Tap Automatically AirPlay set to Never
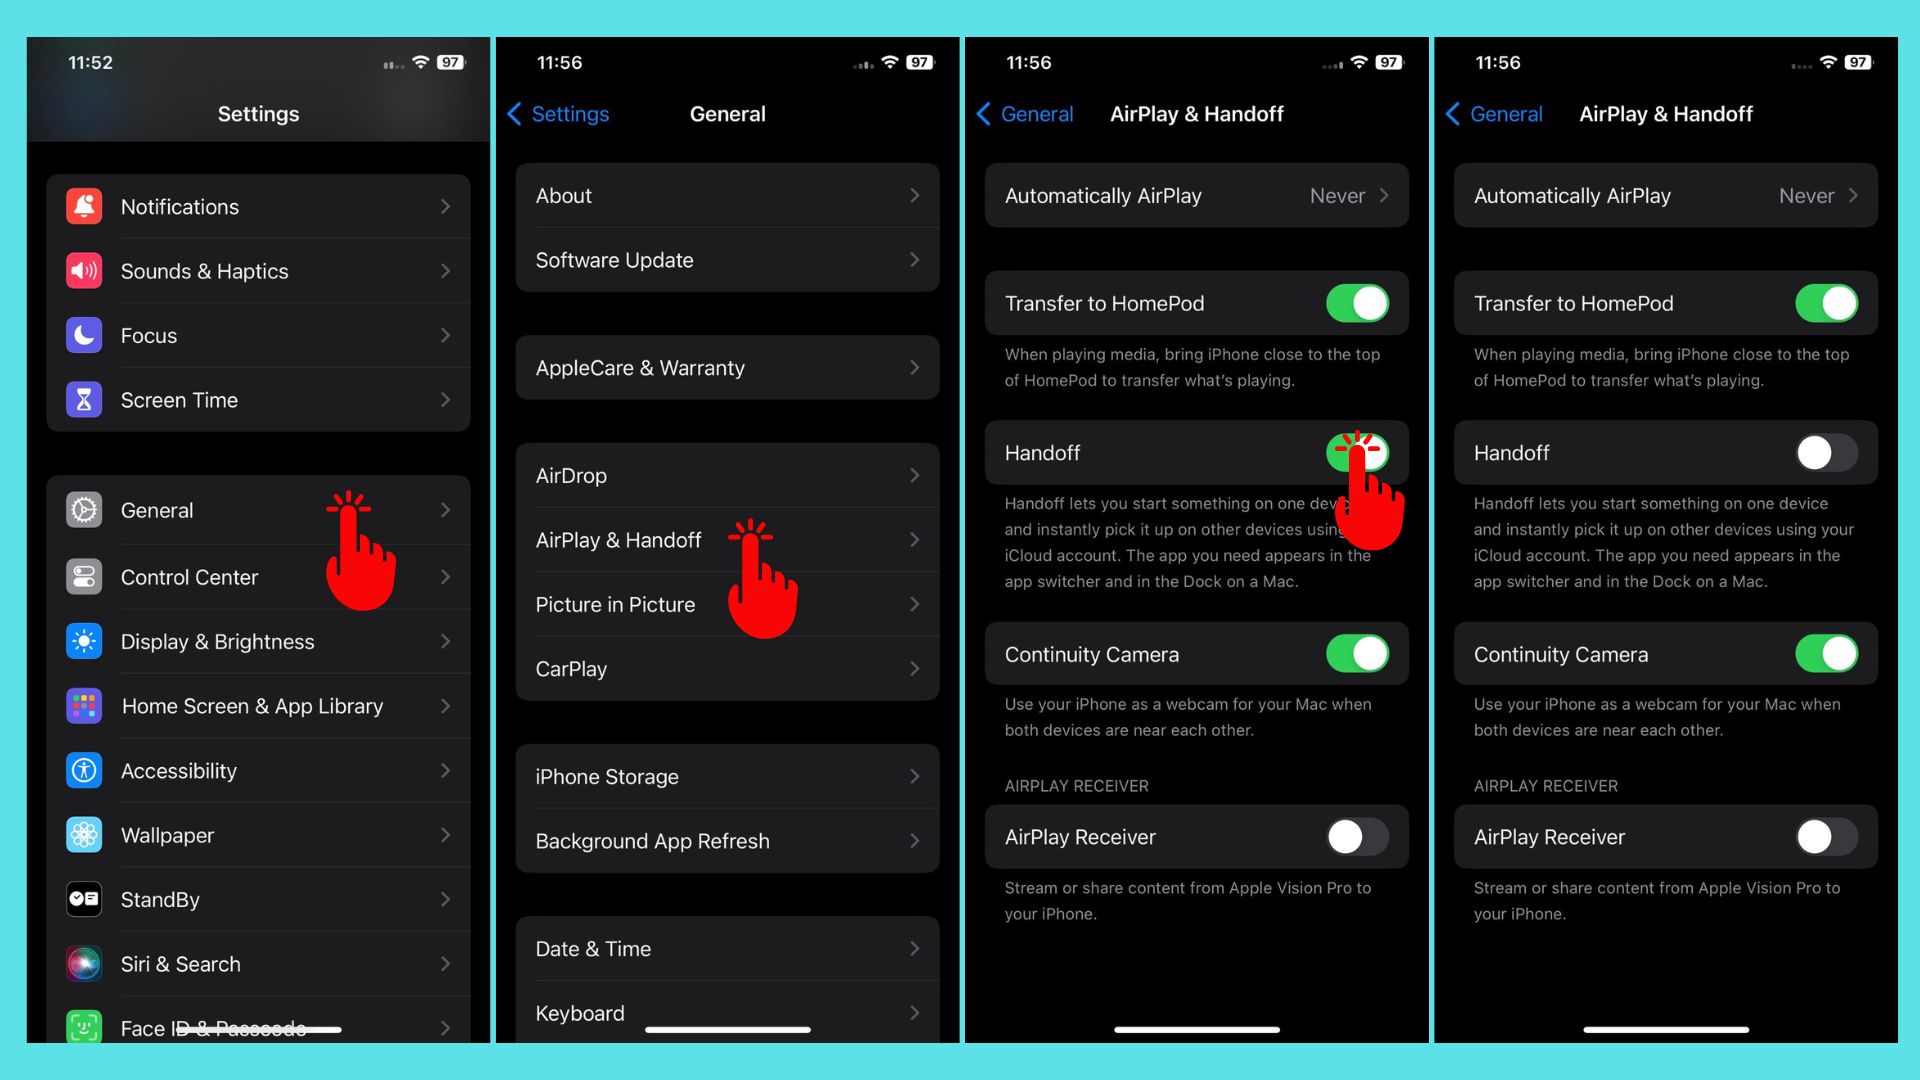1920x1080 pixels. pyautogui.click(x=1195, y=194)
